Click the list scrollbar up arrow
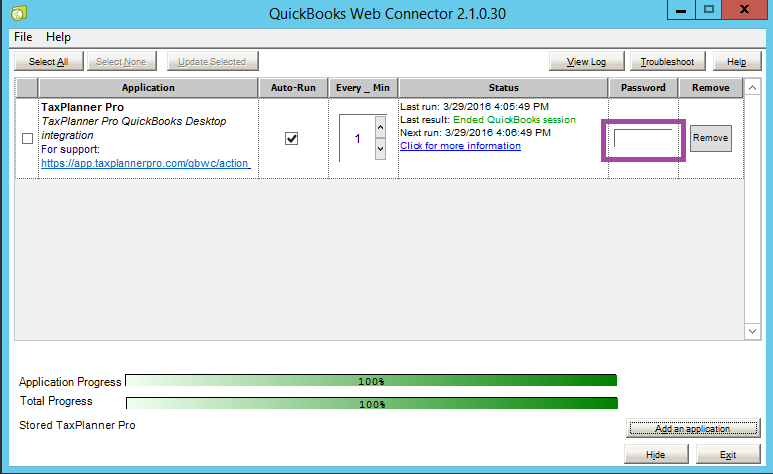The image size is (773, 474). tap(752, 88)
